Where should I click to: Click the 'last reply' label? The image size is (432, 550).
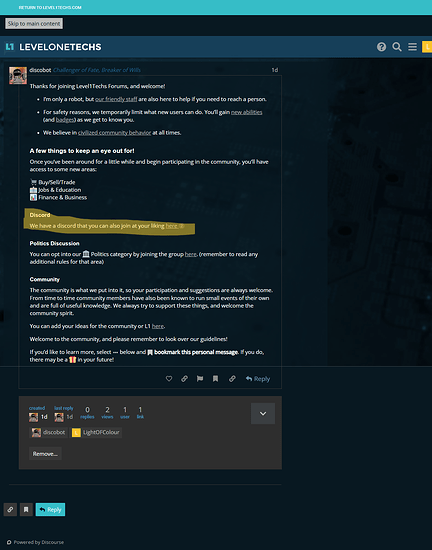coord(64,408)
